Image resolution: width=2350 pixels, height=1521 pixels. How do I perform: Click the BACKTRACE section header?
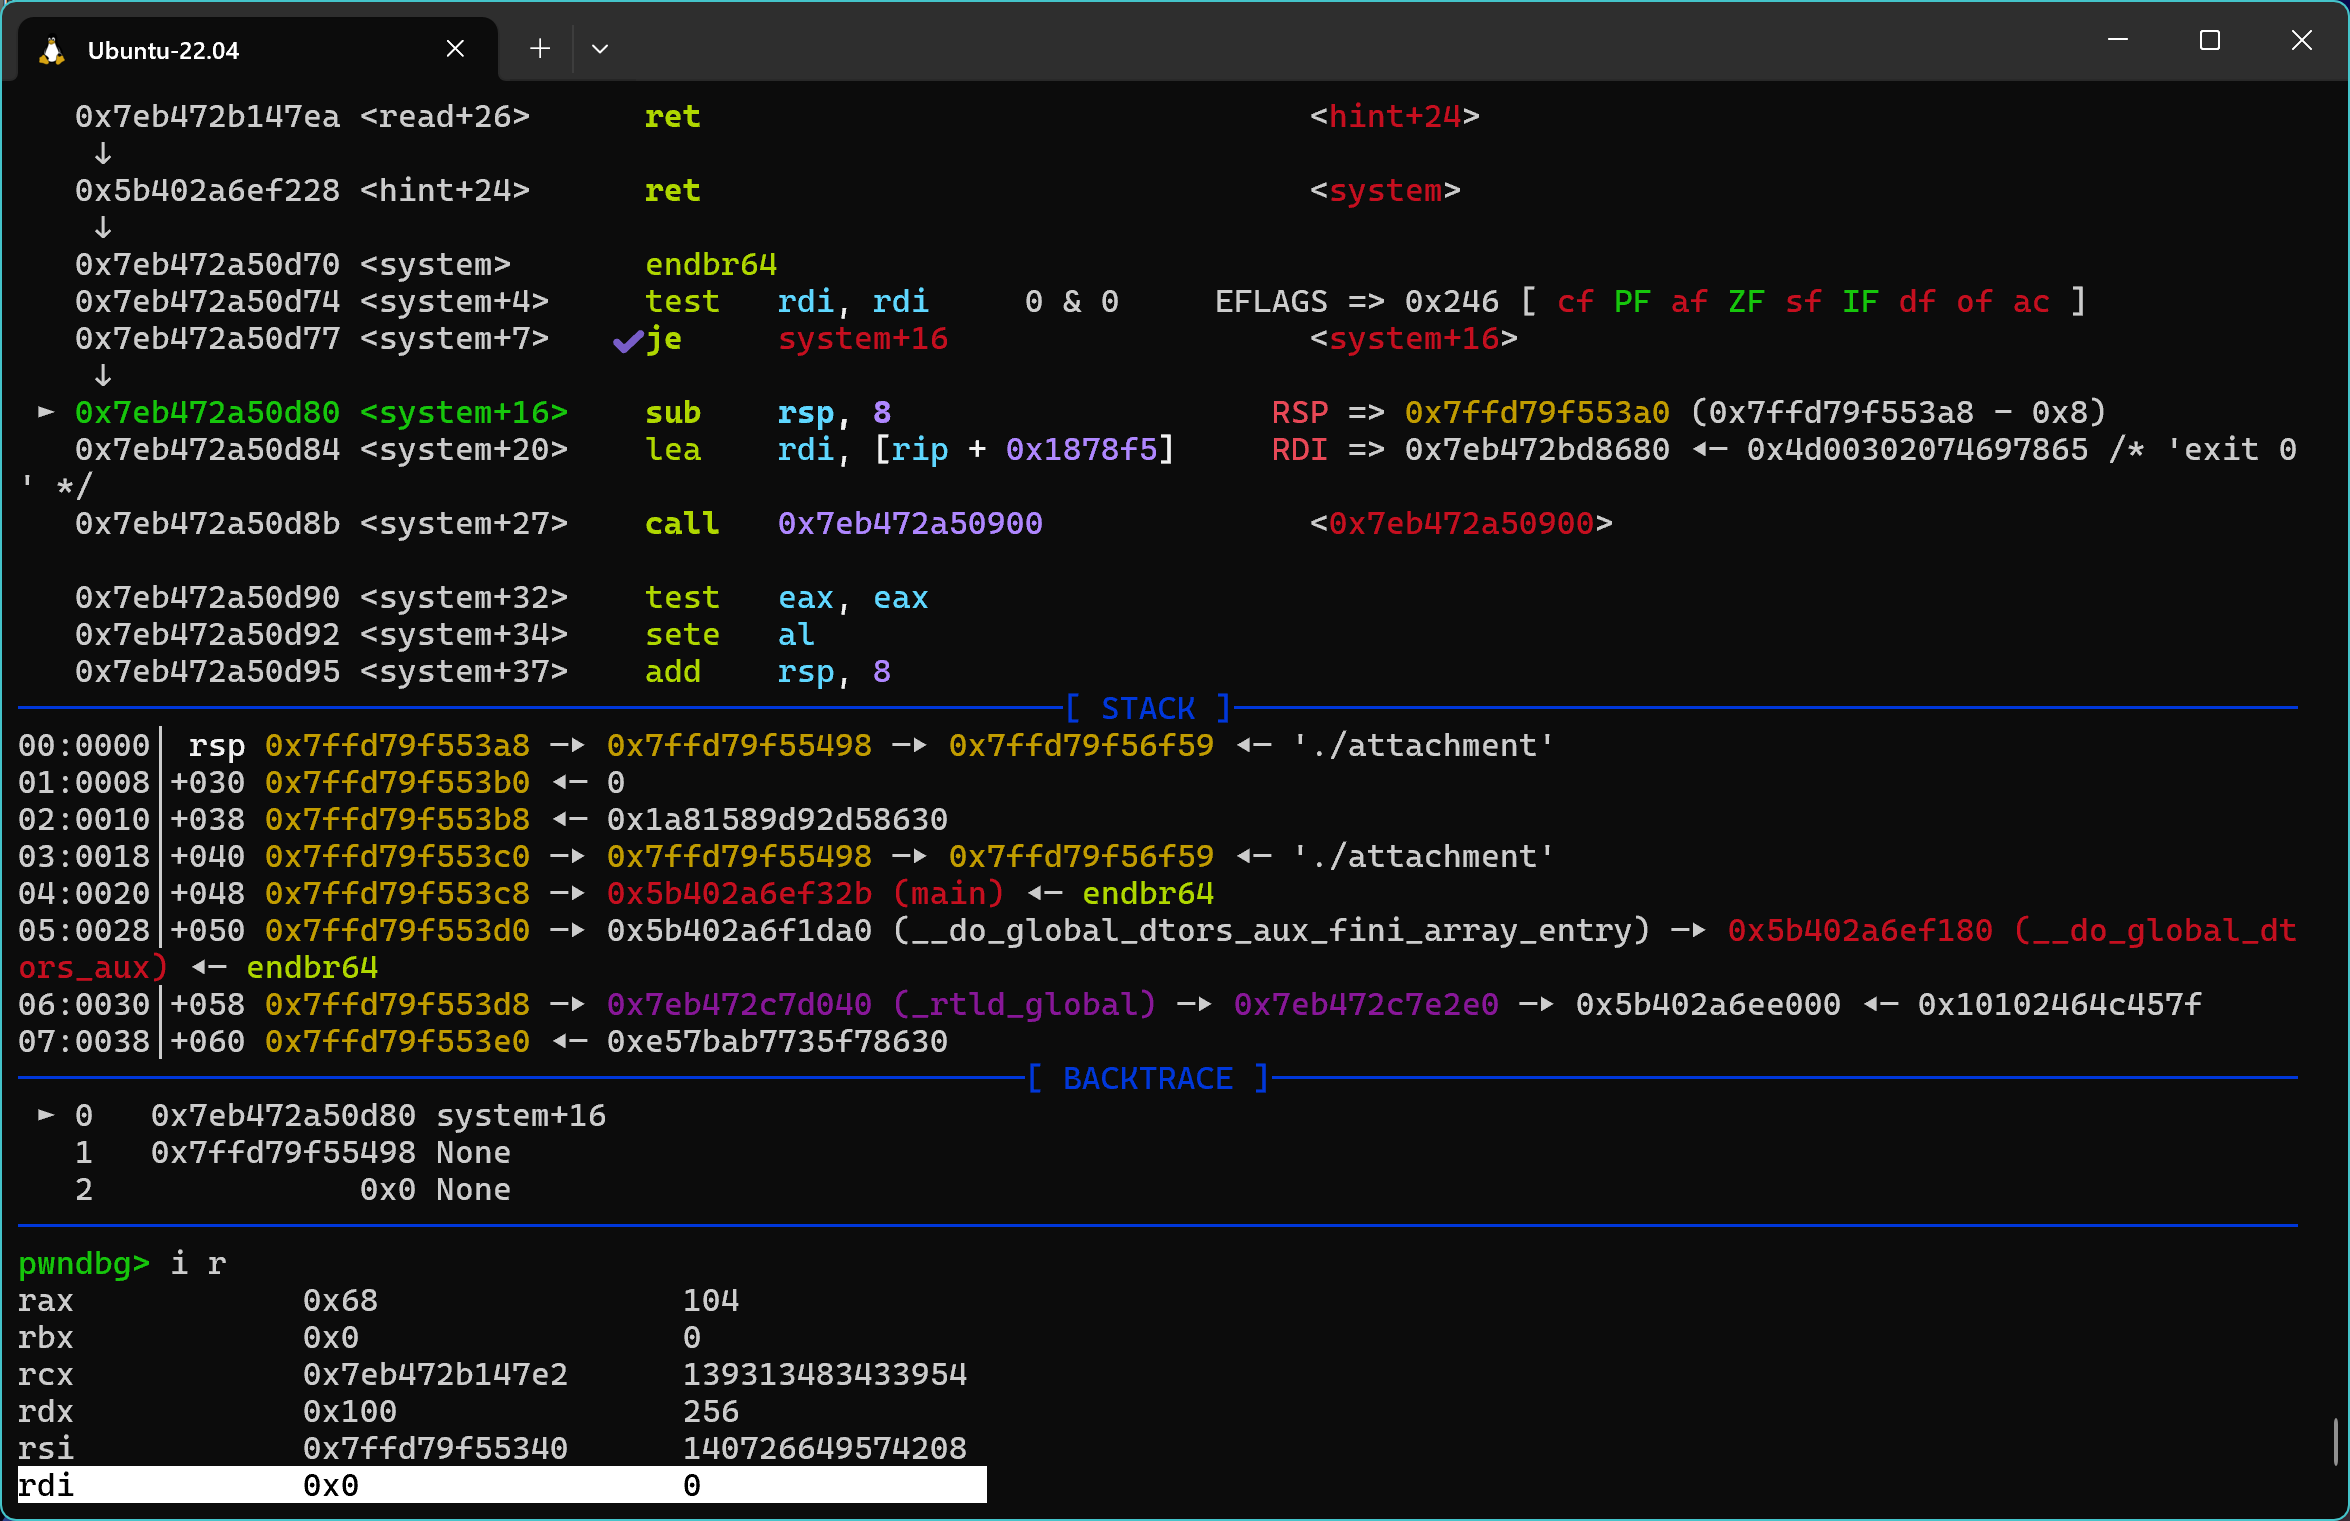(x=1148, y=1078)
